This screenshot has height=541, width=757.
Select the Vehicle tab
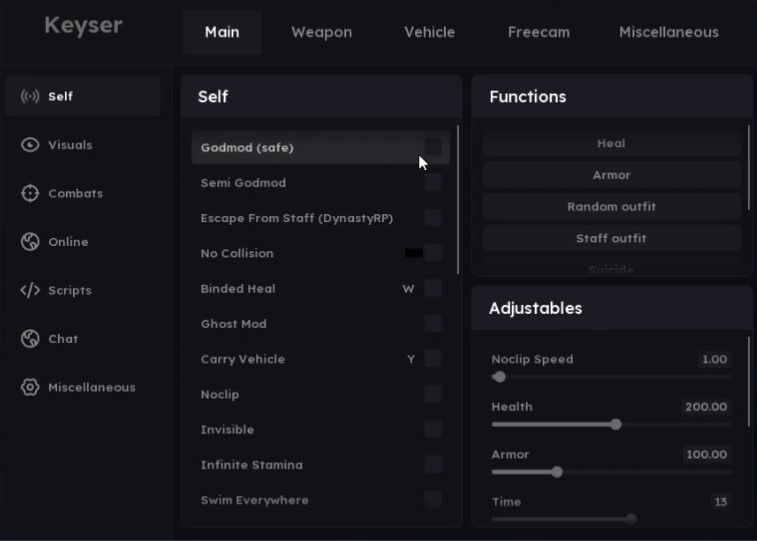tap(429, 32)
